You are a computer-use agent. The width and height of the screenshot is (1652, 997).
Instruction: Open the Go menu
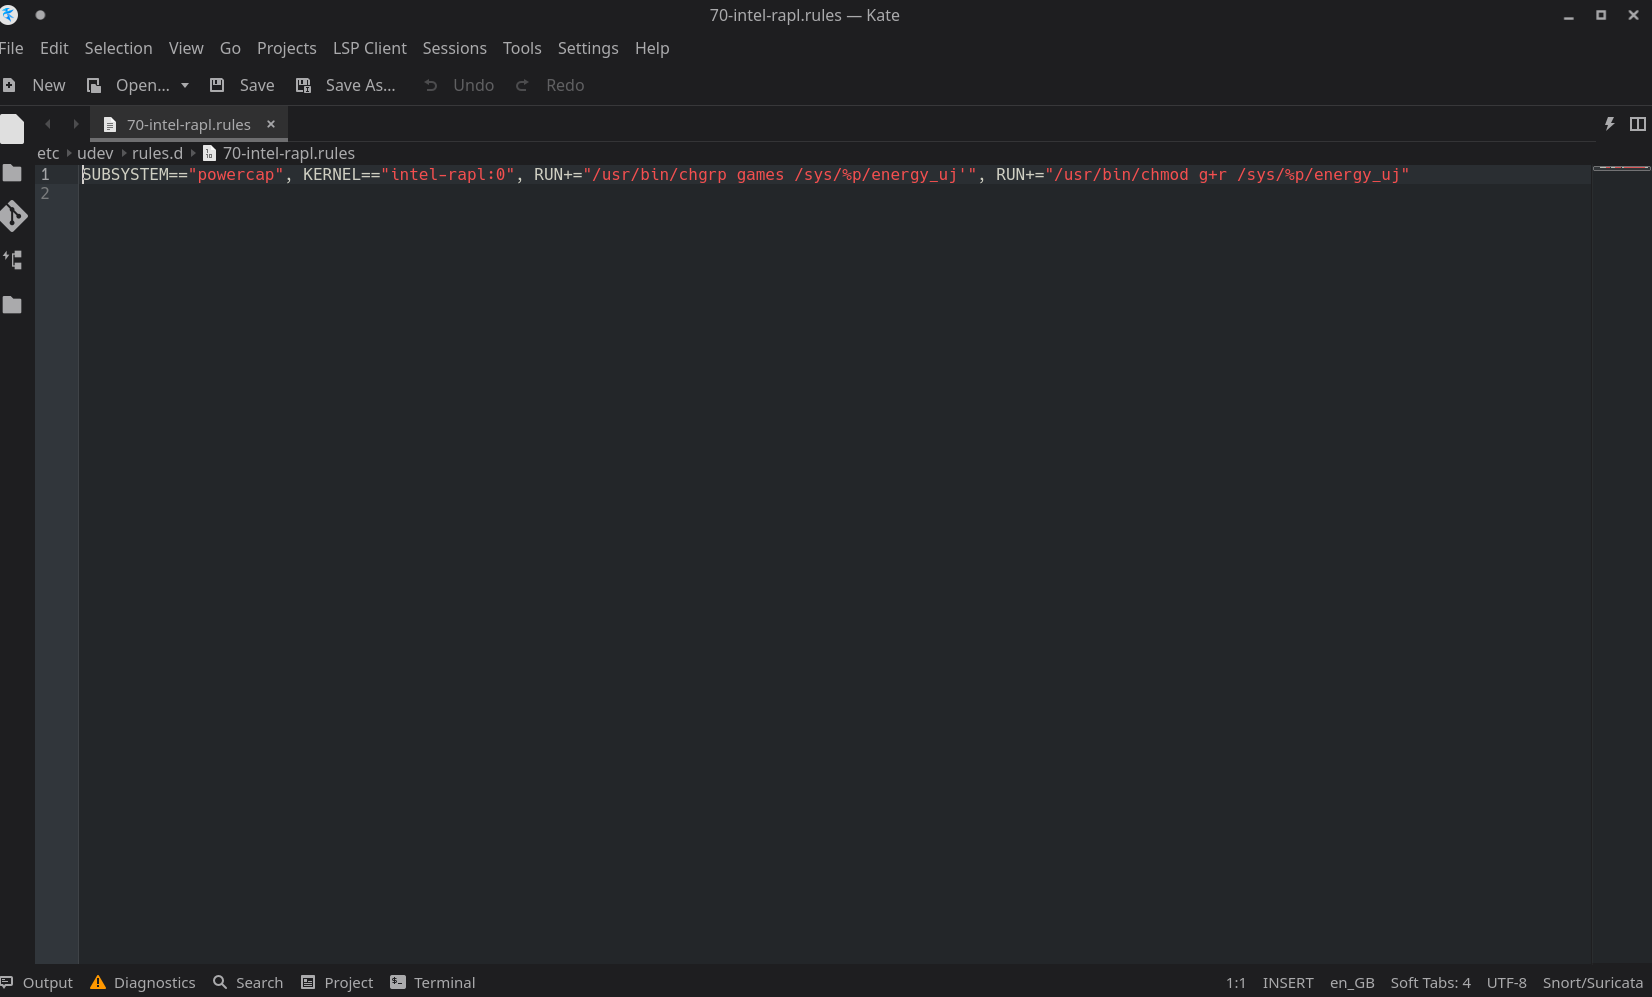(x=230, y=48)
